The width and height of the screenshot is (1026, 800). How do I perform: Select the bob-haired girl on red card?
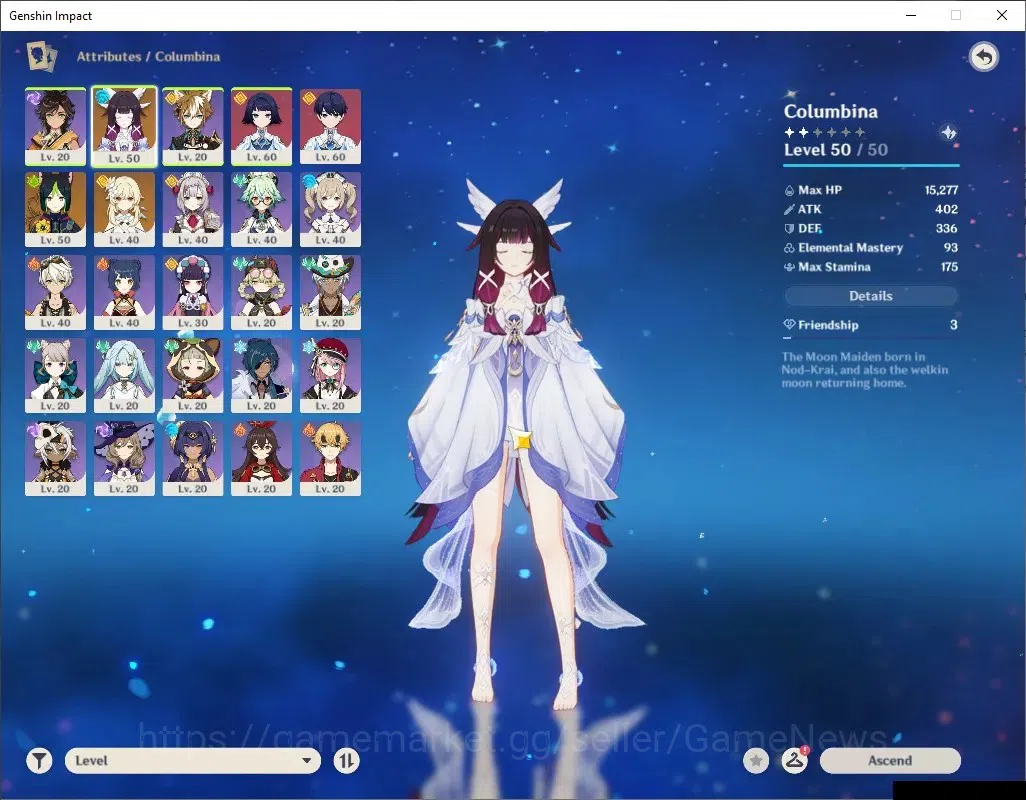(262, 127)
